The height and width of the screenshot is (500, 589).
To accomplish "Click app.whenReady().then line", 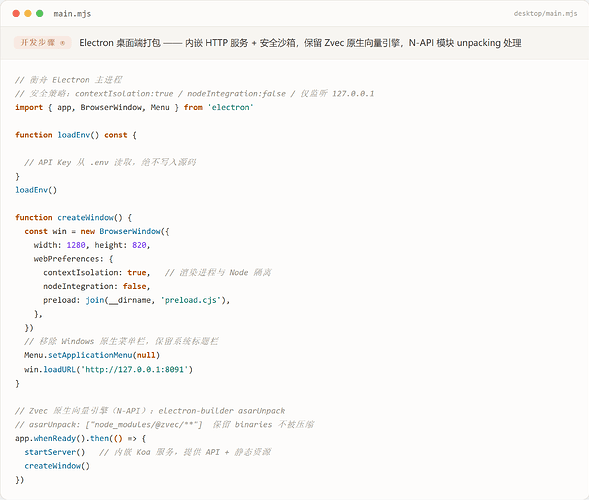I will click(x=80, y=438).
